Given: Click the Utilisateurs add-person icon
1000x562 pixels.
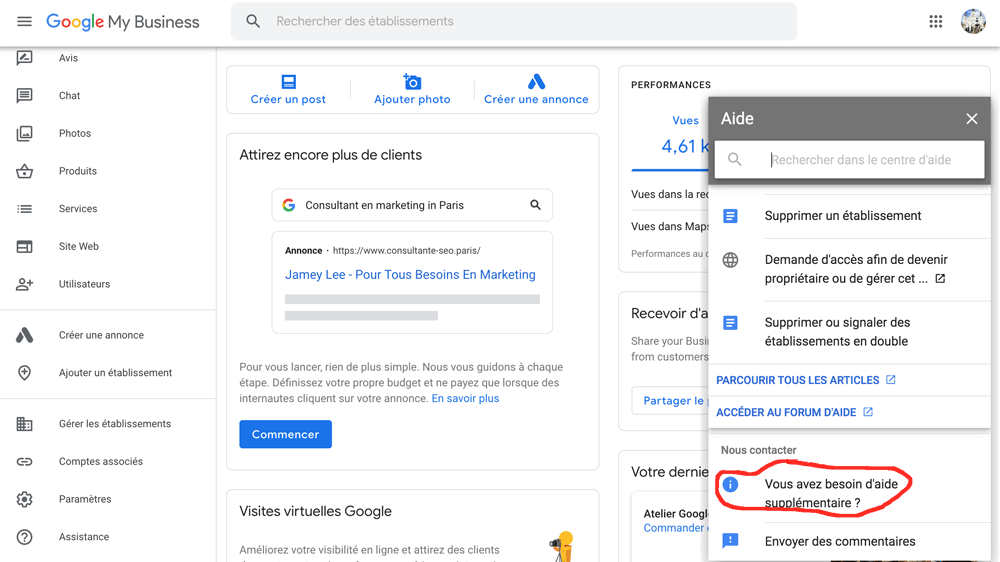Looking at the screenshot, I should pyautogui.click(x=24, y=284).
